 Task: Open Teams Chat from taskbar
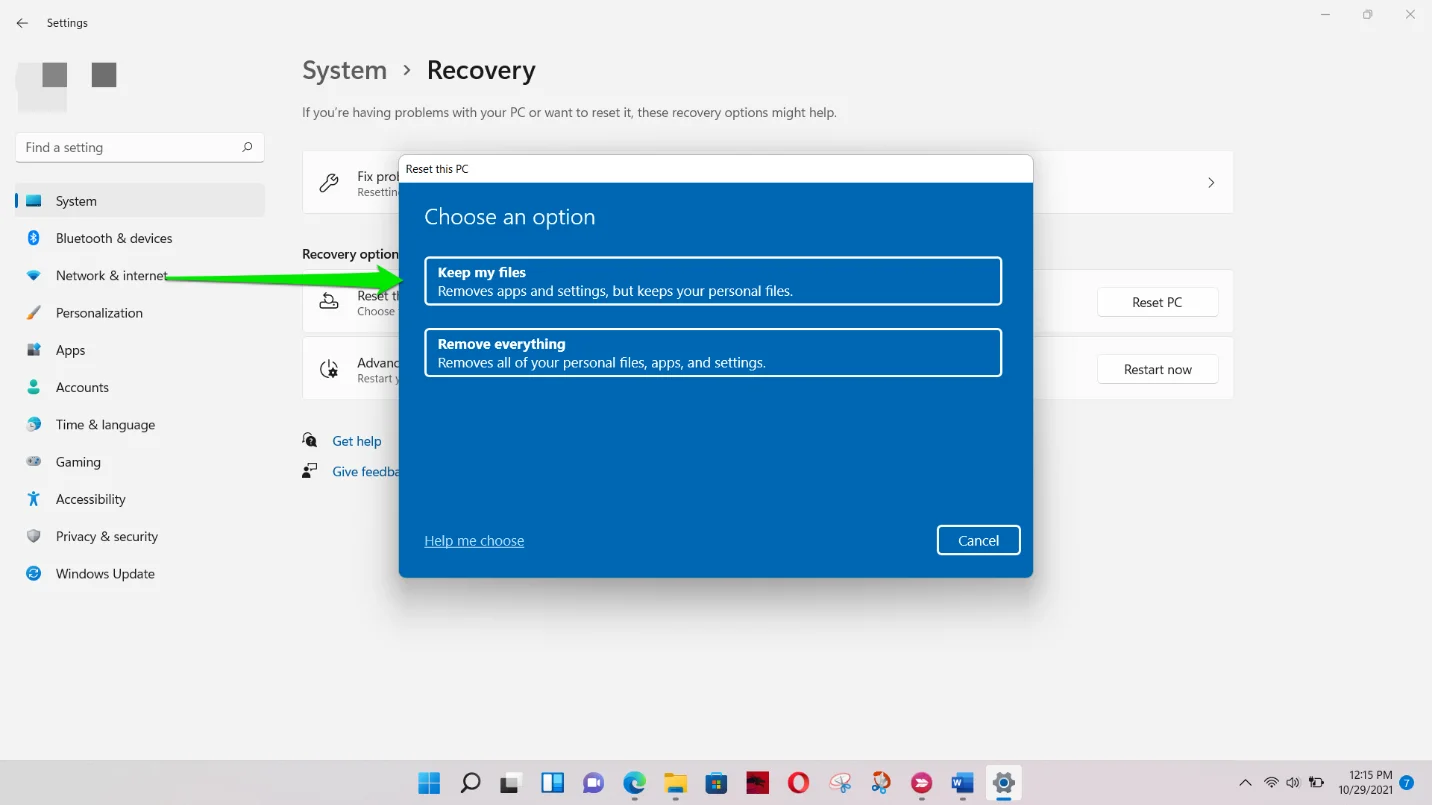point(593,782)
